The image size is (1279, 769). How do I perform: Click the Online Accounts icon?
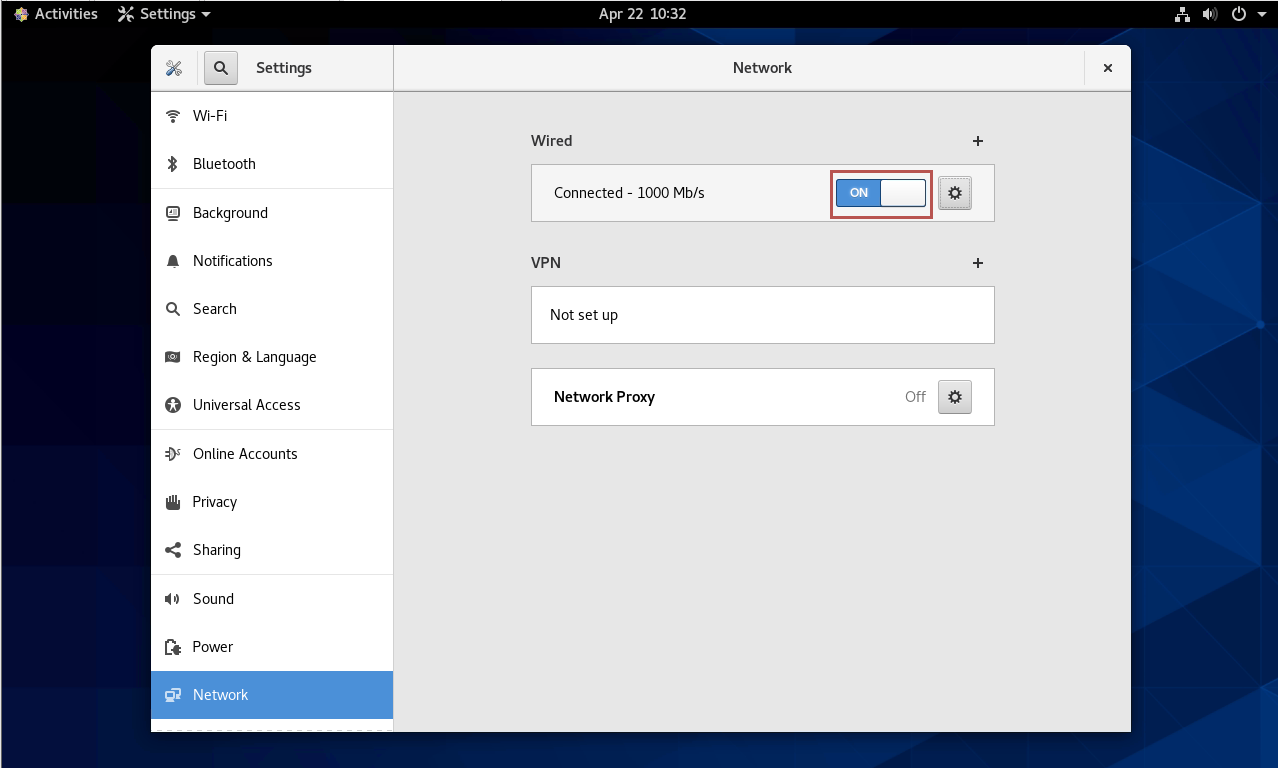(x=173, y=454)
